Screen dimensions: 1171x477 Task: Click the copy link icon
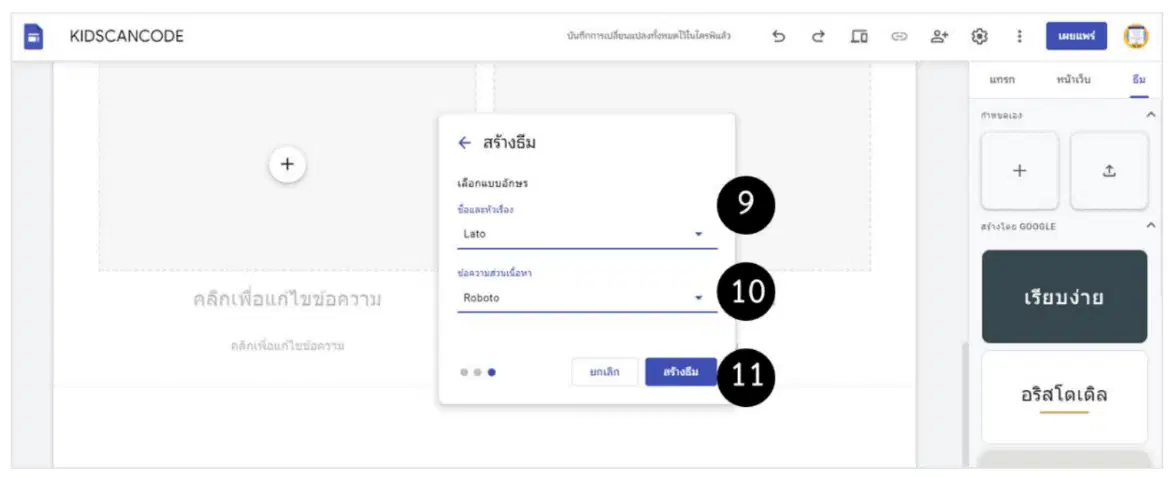(x=899, y=36)
